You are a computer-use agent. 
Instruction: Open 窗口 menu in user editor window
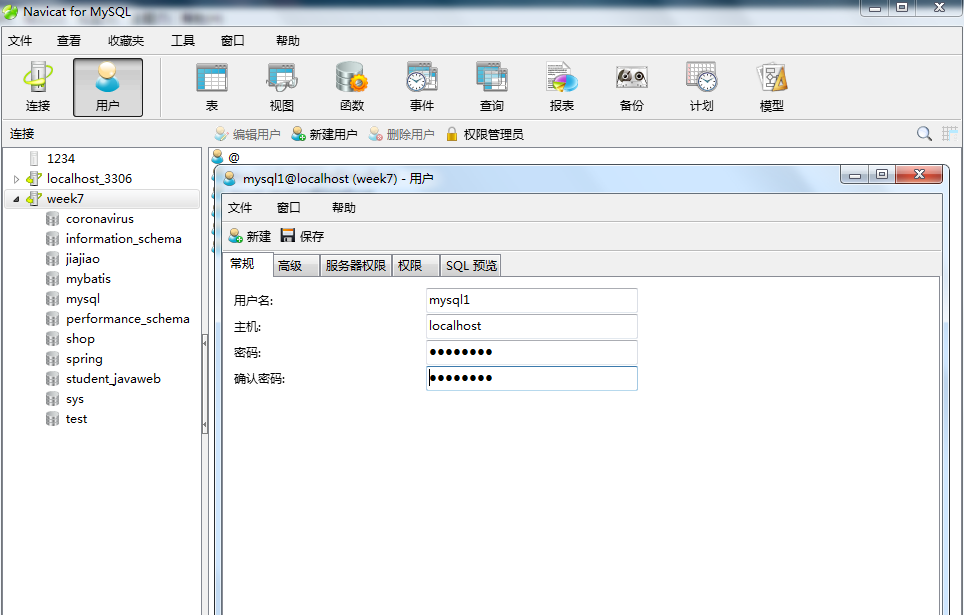(x=288, y=208)
